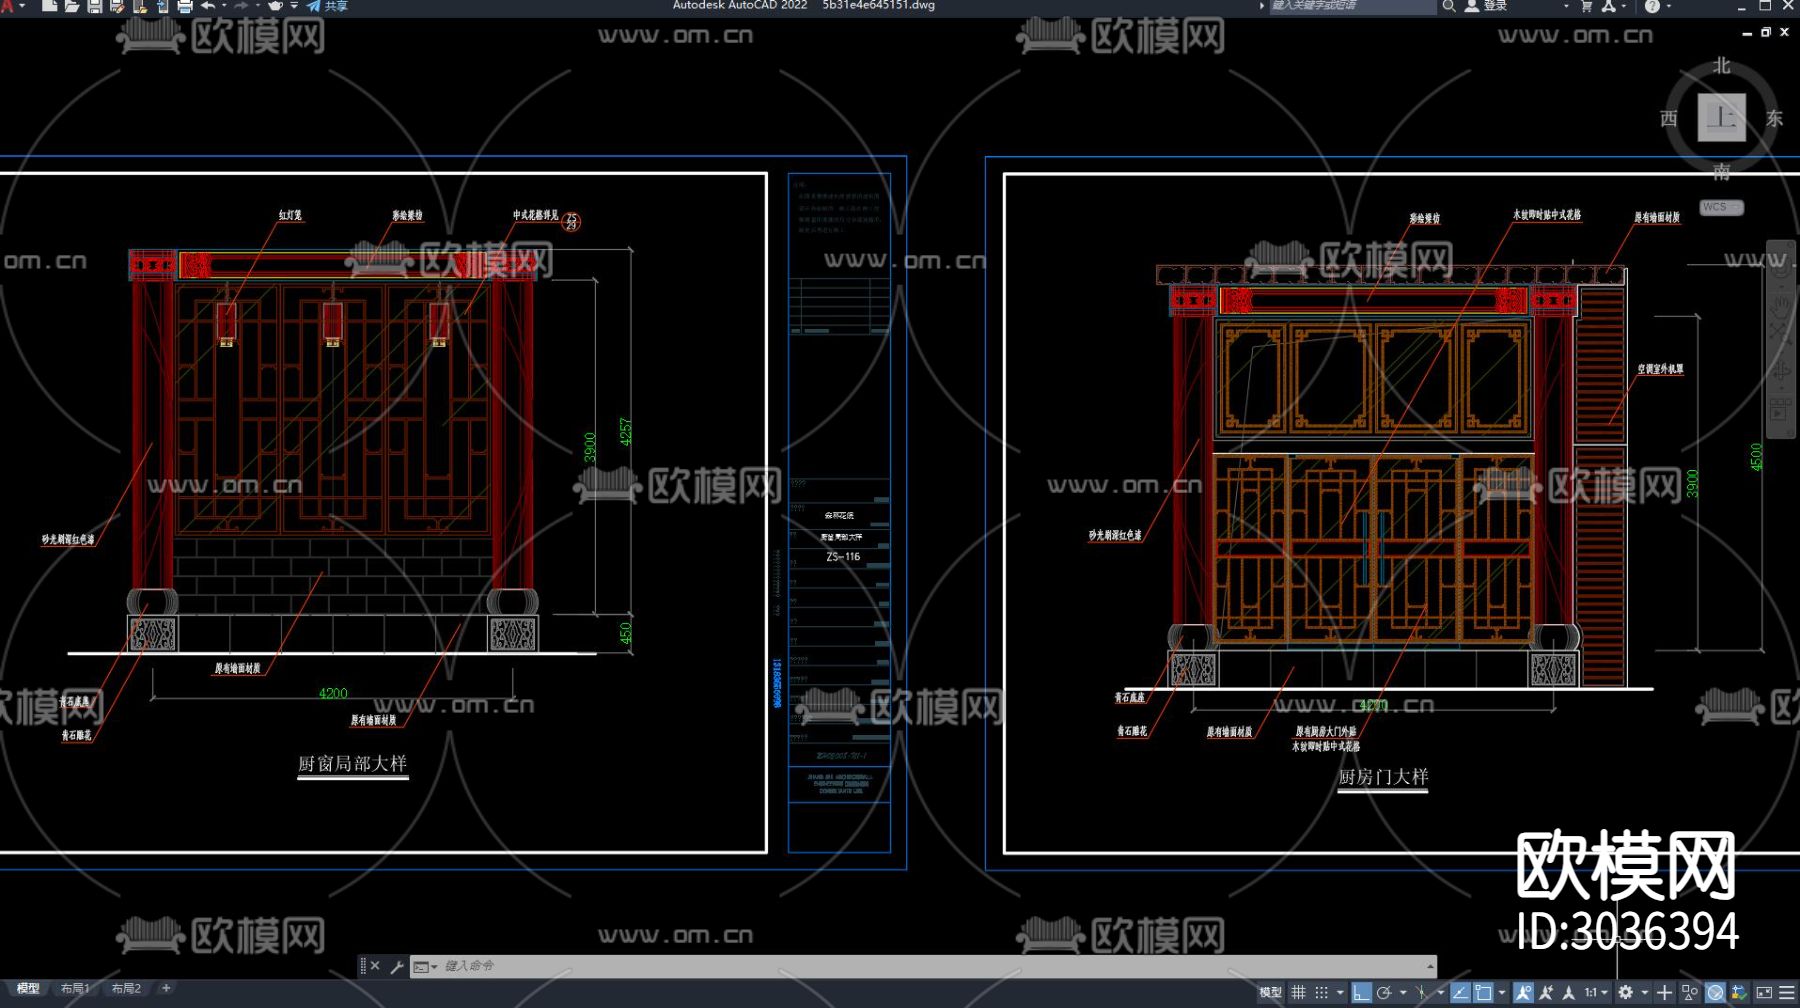The image size is (1800, 1008).
Task: Open the WCS coordinate system dropdown
Action: click(x=1721, y=207)
